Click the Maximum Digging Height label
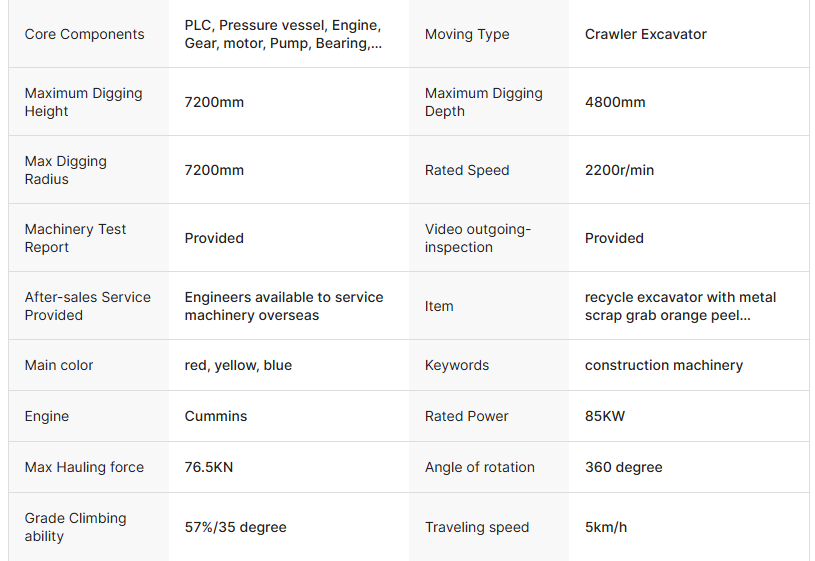 click(x=83, y=102)
